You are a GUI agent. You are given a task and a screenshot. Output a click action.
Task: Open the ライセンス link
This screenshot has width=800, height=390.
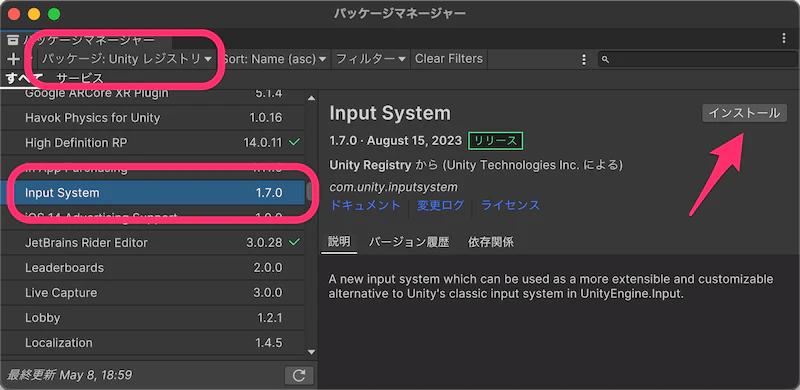(510, 205)
